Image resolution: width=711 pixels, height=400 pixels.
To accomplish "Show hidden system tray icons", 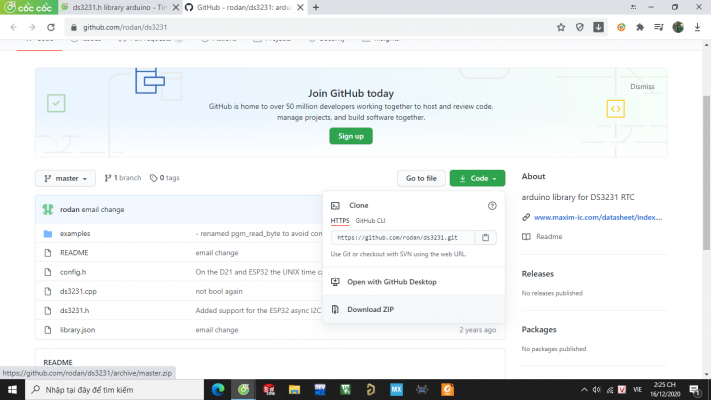I will point(584,390).
